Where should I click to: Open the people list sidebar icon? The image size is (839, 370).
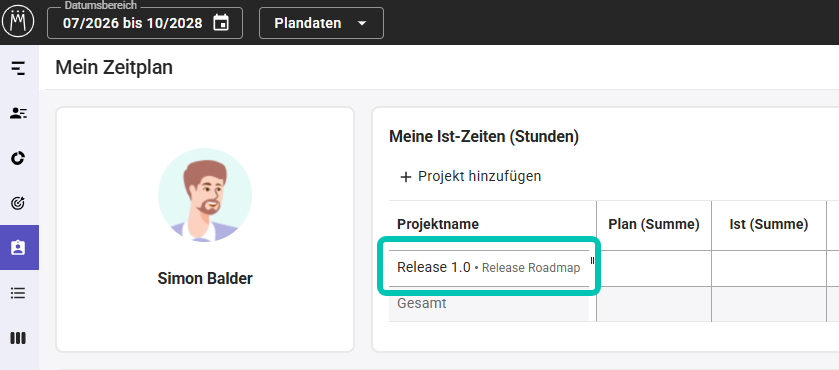point(19,113)
